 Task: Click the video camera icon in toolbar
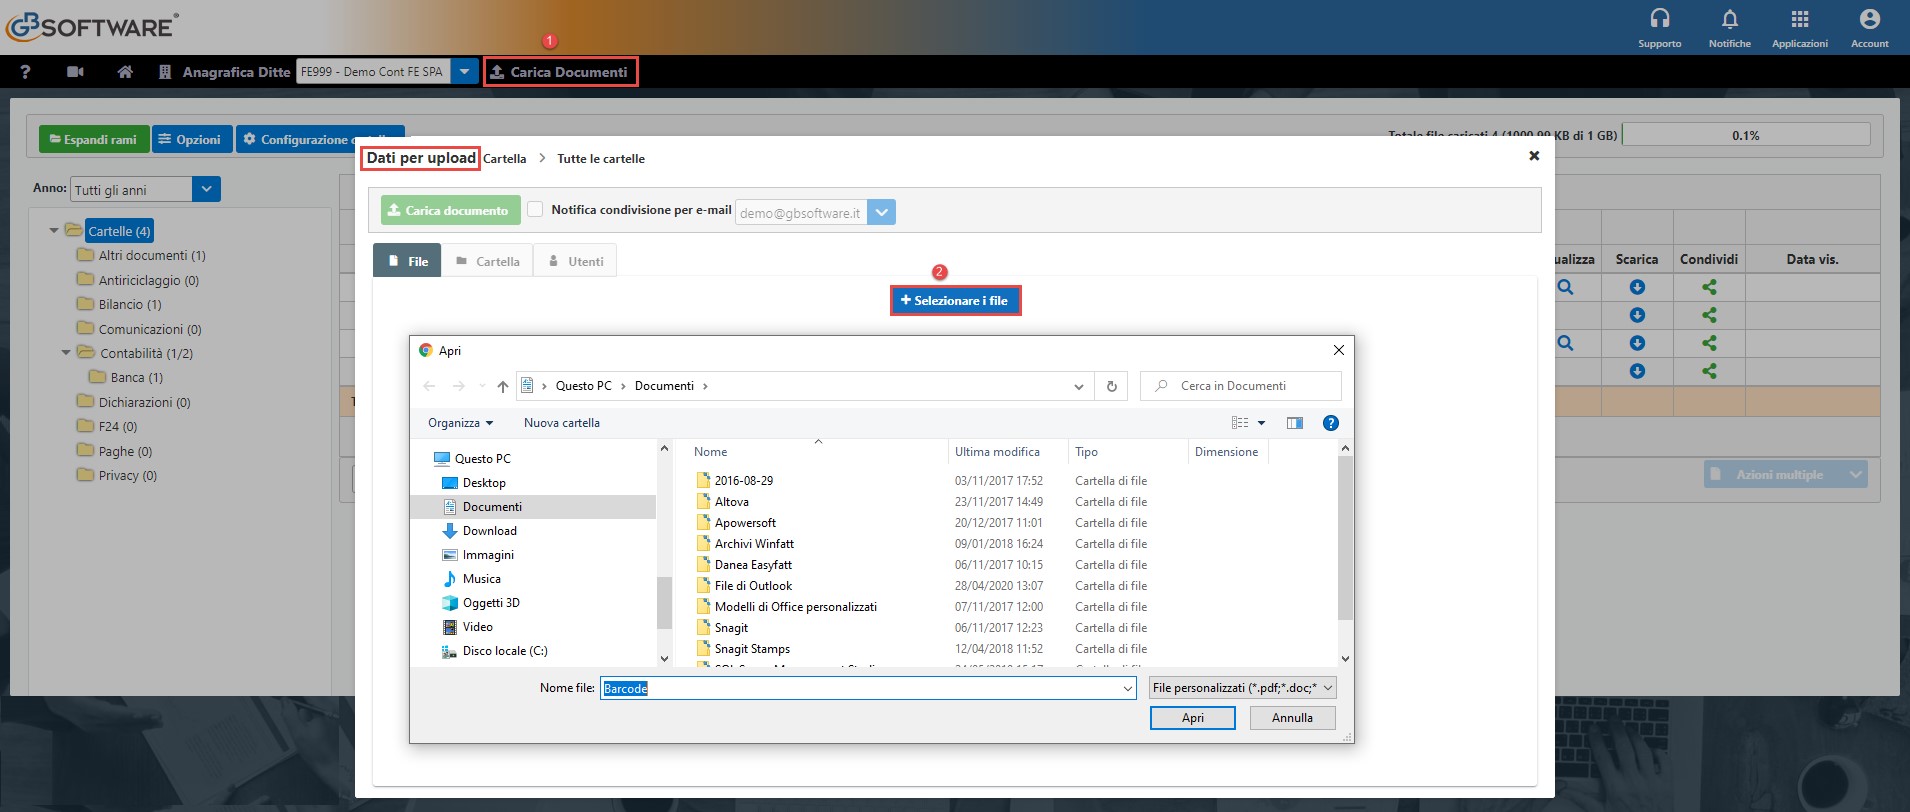75,72
